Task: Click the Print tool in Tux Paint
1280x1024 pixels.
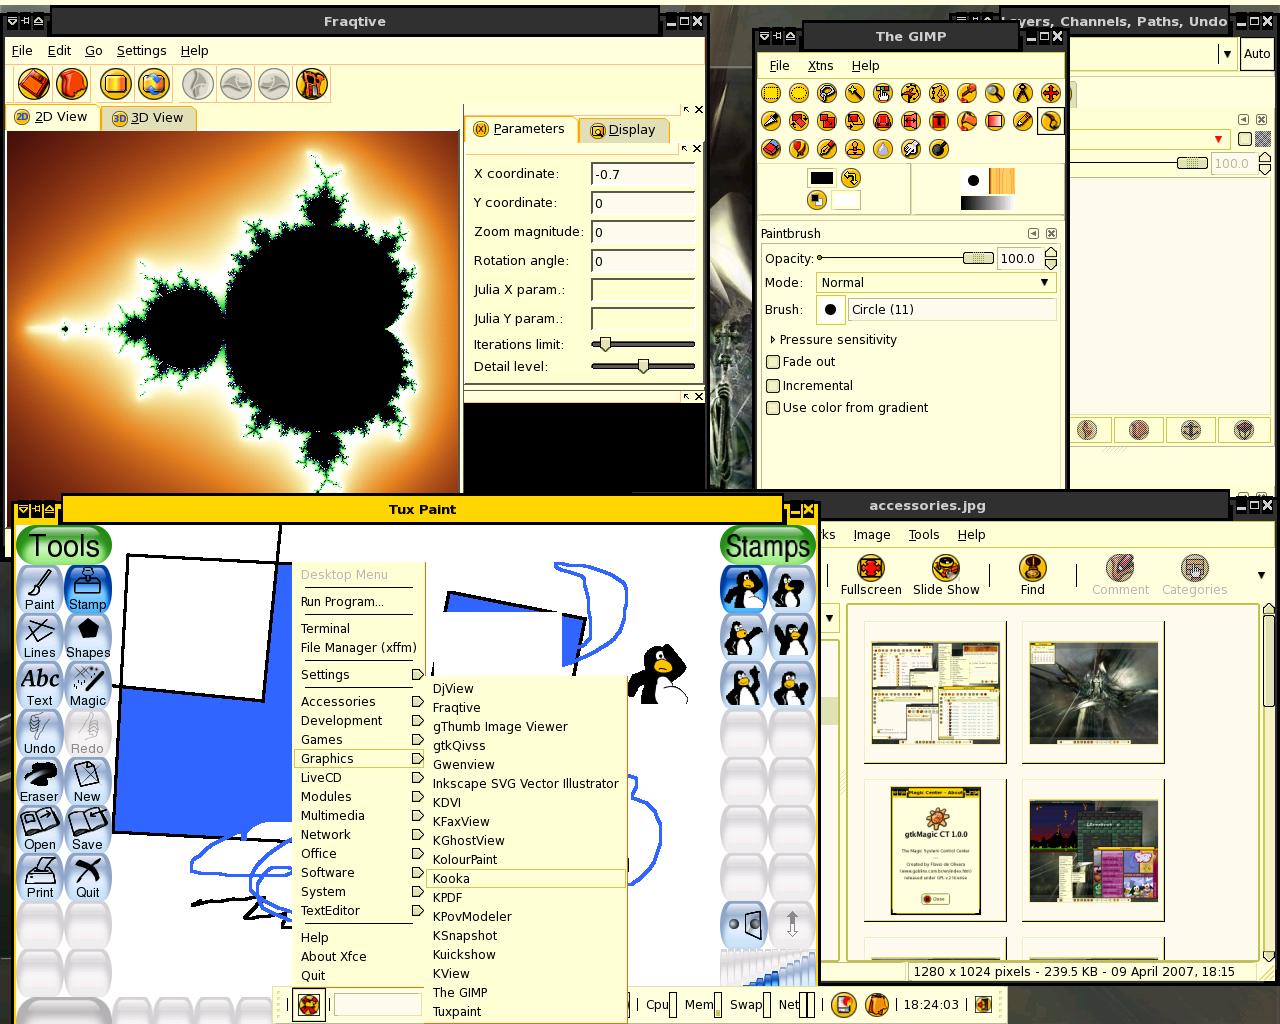Action: [40, 877]
